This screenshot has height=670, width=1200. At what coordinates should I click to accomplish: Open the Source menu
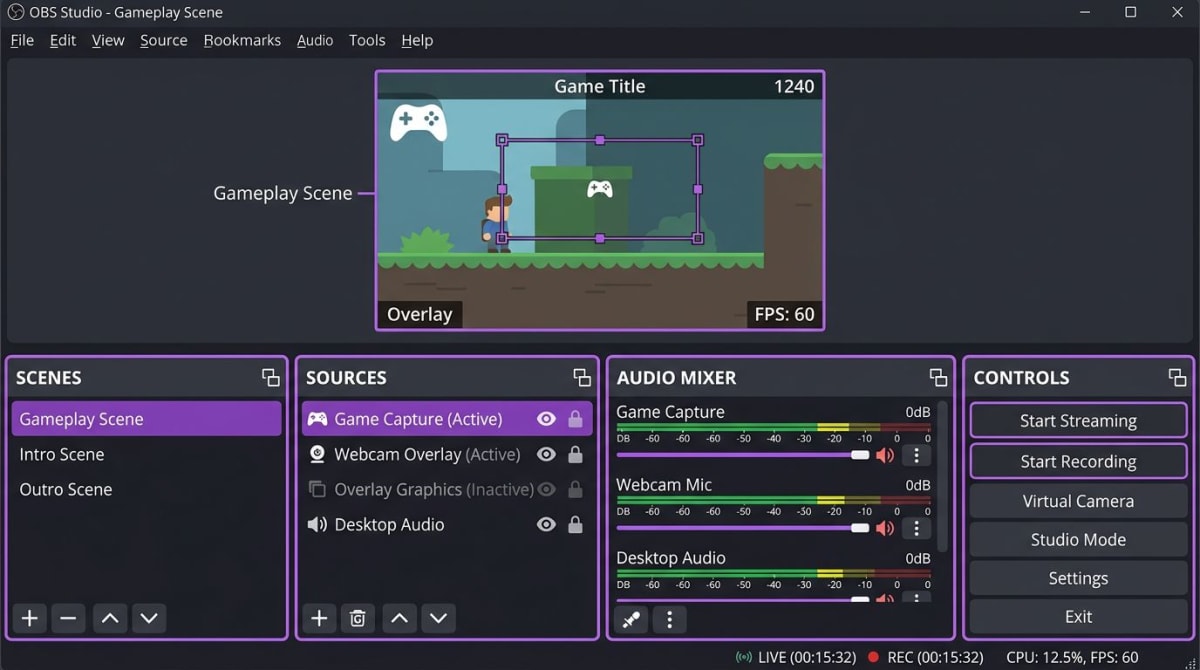tap(164, 40)
